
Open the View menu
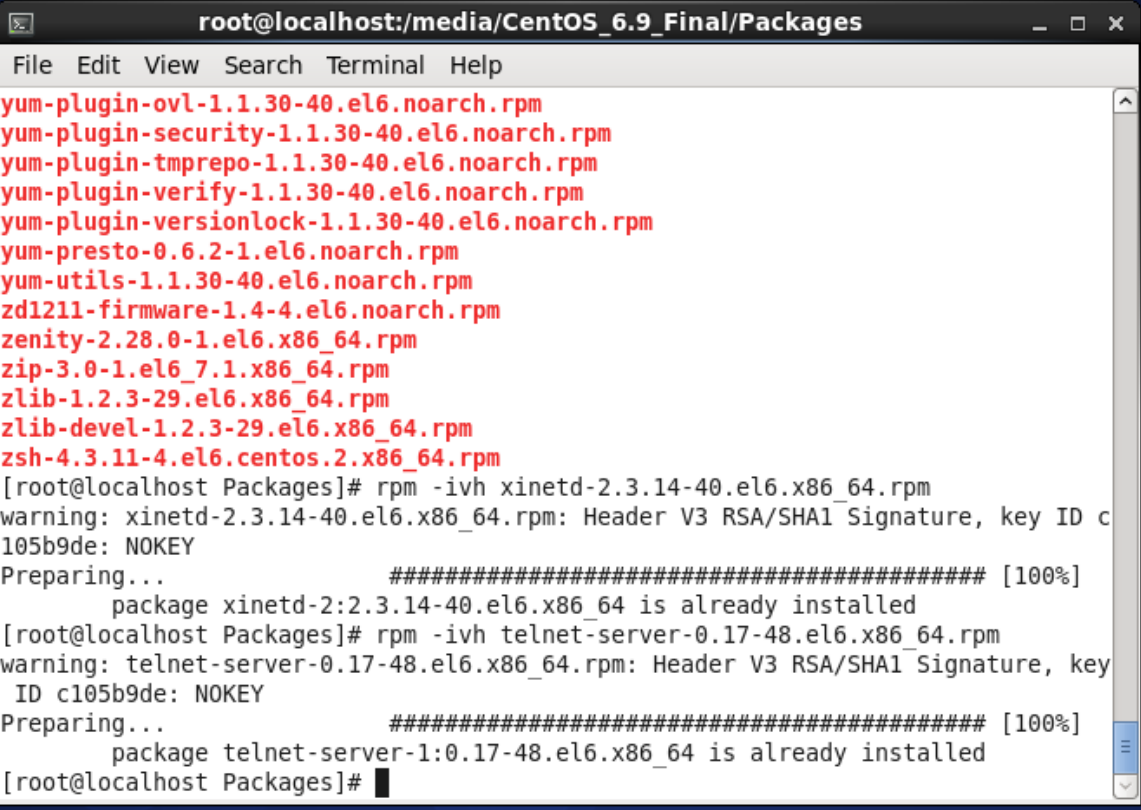(x=171, y=65)
